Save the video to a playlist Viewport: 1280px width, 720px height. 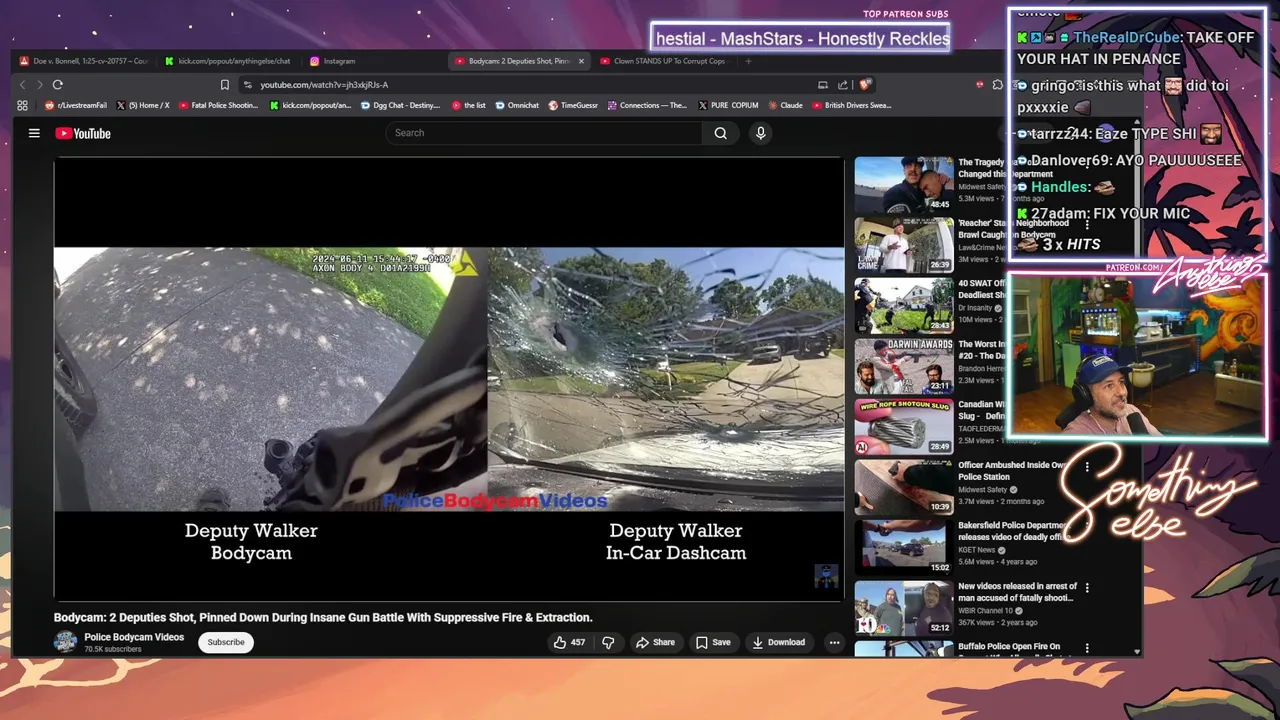coord(713,642)
